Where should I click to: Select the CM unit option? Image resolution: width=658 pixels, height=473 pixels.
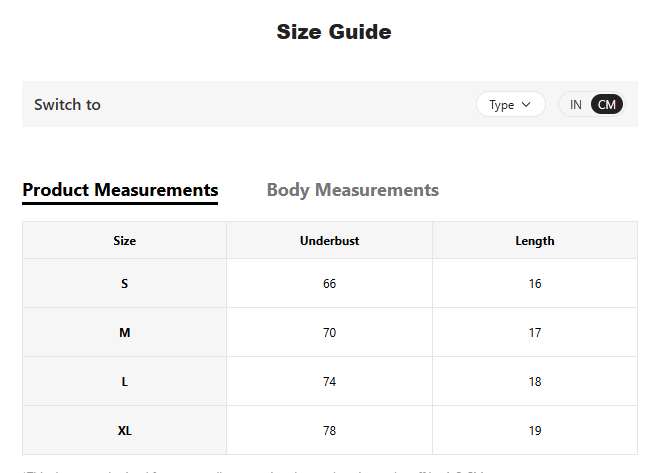[606, 105]
